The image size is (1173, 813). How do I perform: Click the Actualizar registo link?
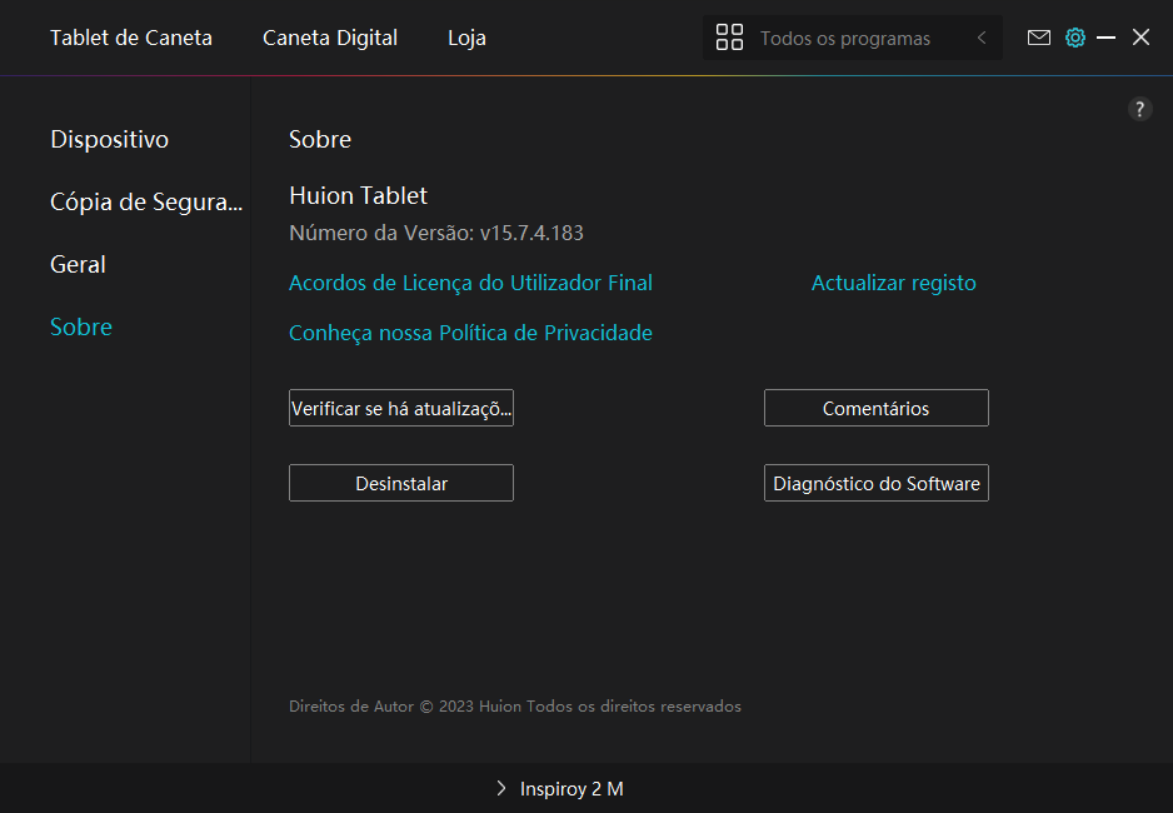[x=893, y=283]
